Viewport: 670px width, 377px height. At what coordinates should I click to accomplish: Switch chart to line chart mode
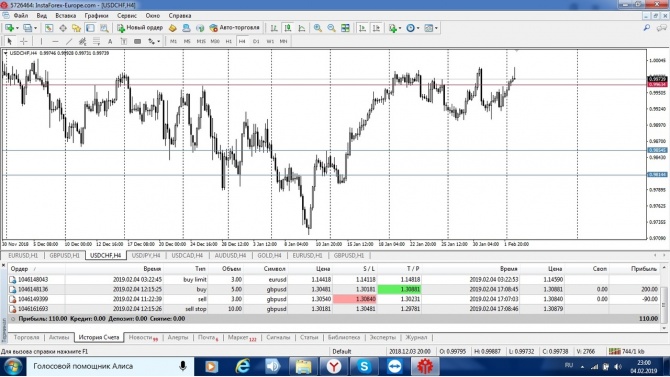pos(302,28)
